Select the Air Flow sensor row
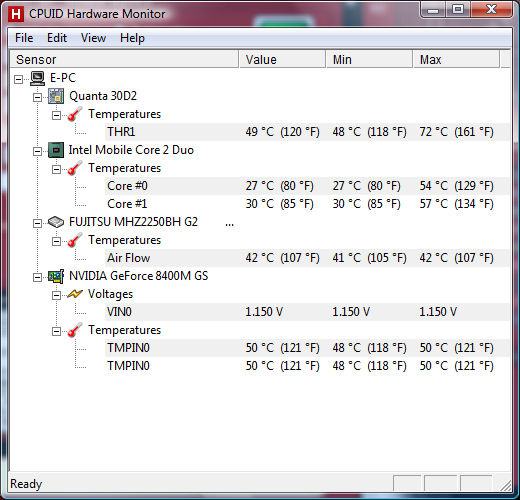Viewport: 520px width, 500px height. 307,258
